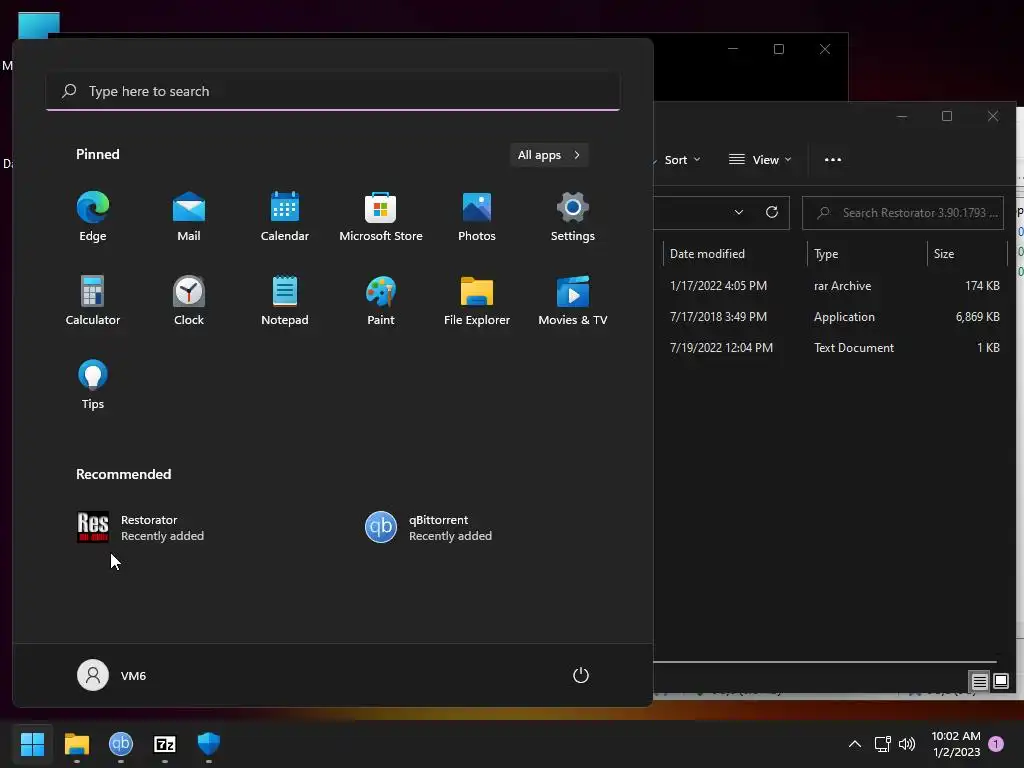Viewport: 1024px width, 768px height.
Task: Sort by the Type column header
Action: 867,254
